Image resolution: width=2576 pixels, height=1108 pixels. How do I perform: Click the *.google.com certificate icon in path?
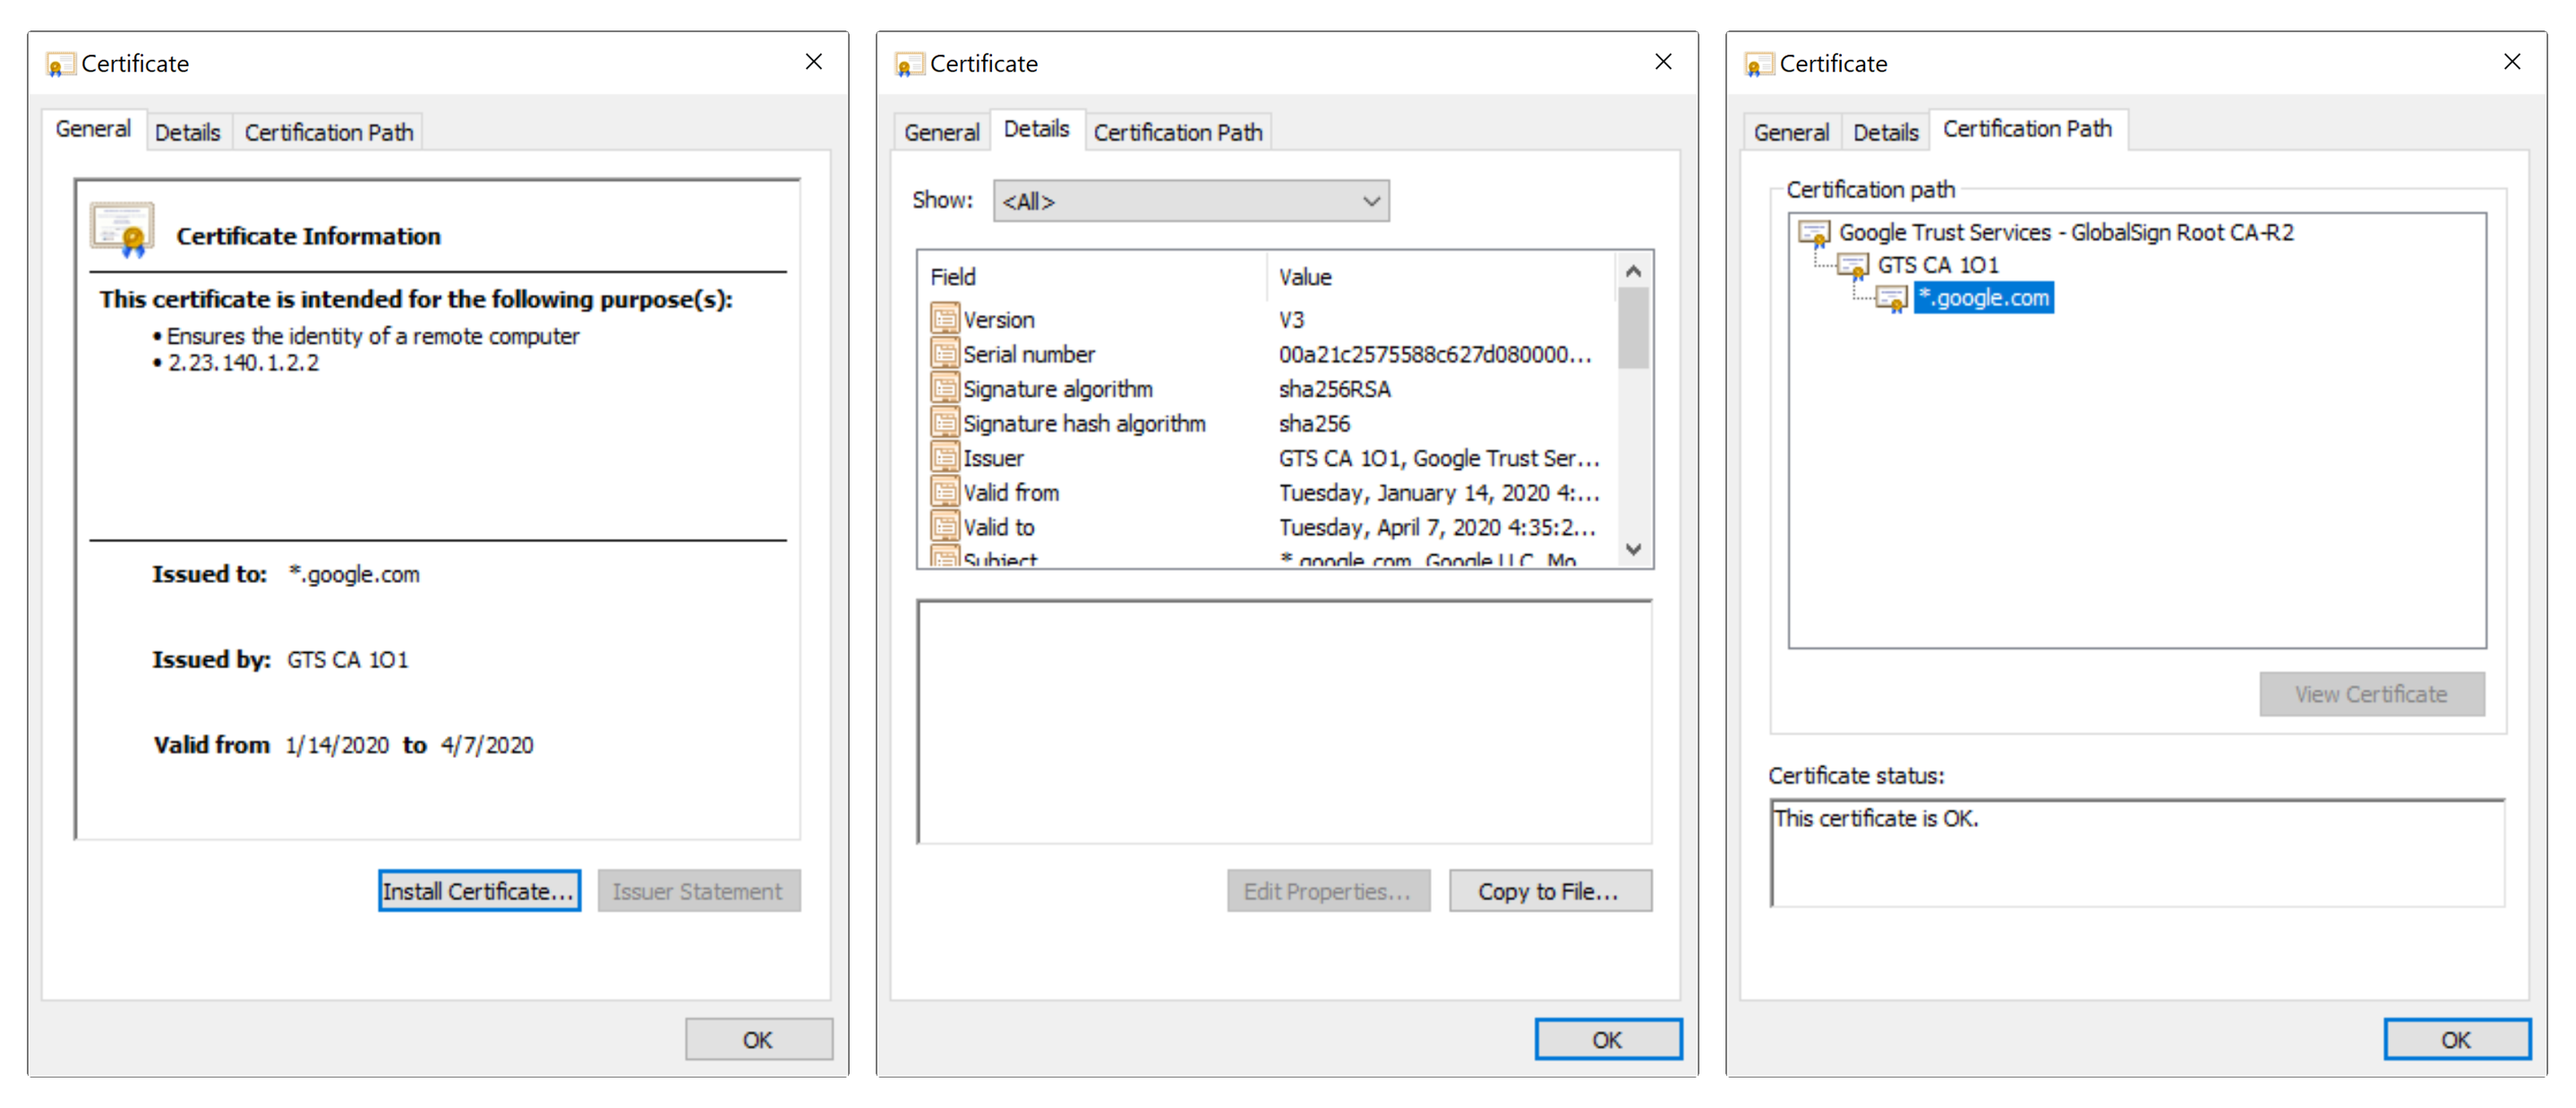1892,298
